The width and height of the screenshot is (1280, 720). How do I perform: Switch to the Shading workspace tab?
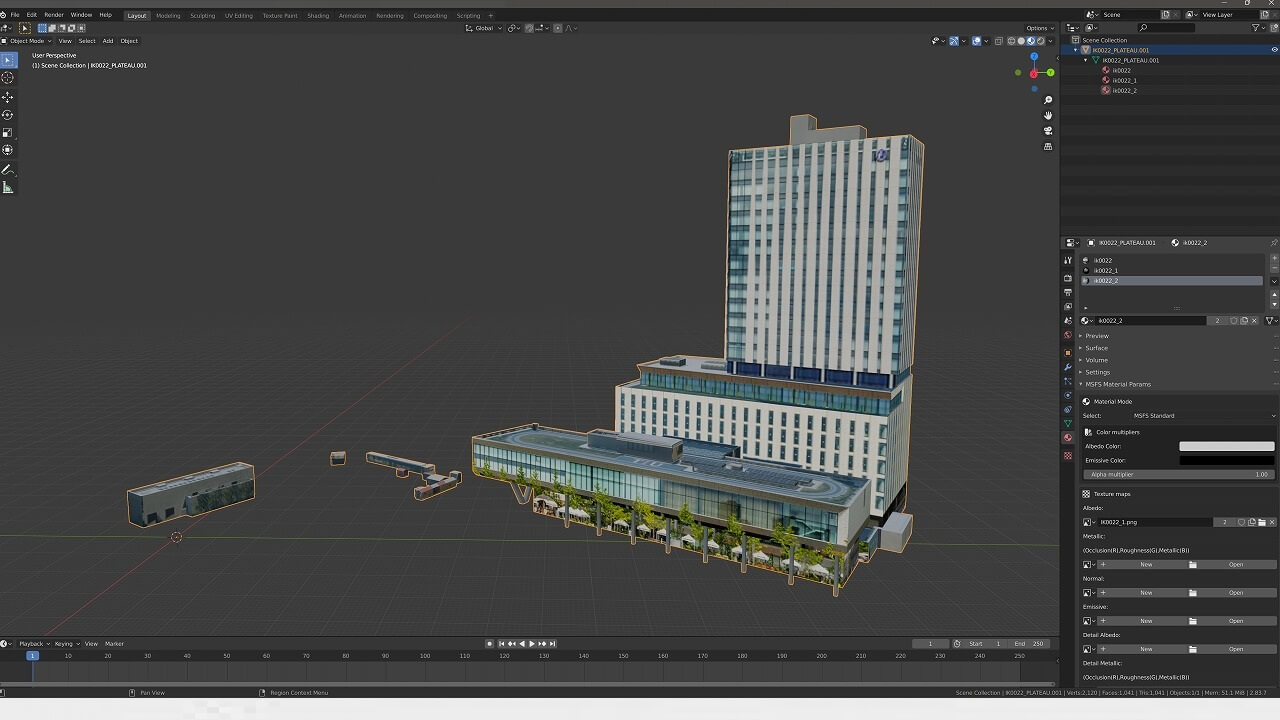pos(318,16)
